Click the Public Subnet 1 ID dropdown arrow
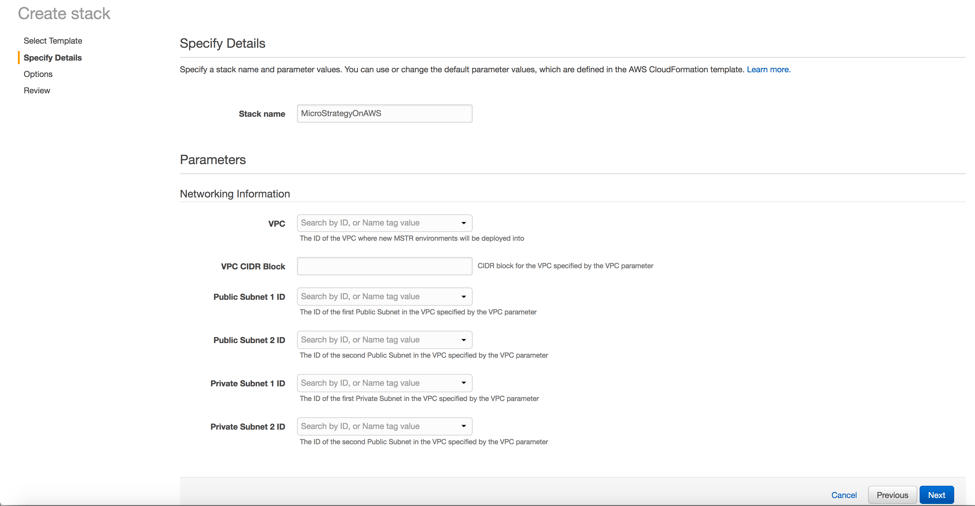This screenshot has width=975, height=506. [x=463, y=297]
